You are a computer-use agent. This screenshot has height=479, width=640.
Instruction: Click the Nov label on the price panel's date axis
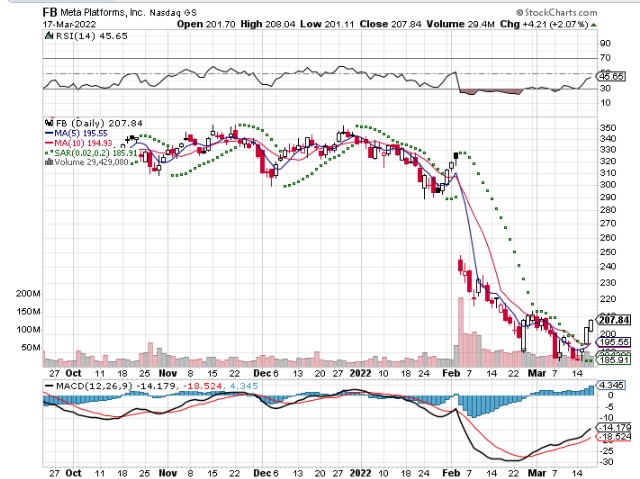(x=167, y=373)
